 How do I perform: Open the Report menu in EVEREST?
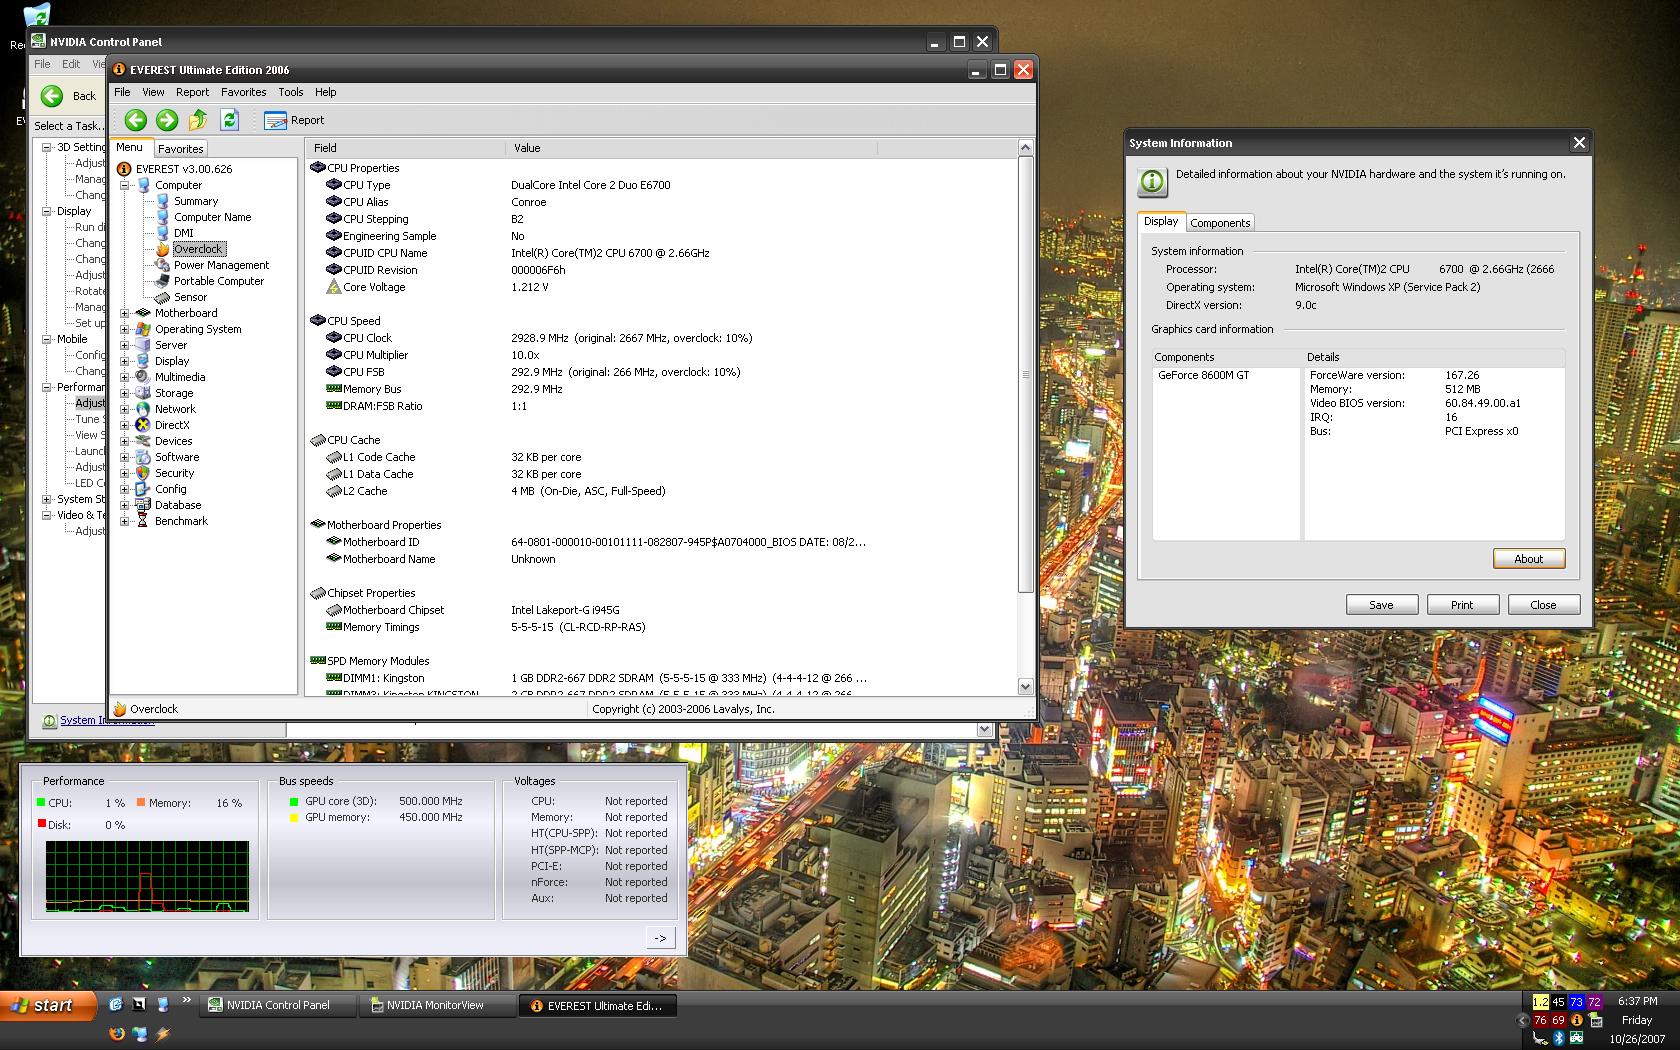coord(192,92)
